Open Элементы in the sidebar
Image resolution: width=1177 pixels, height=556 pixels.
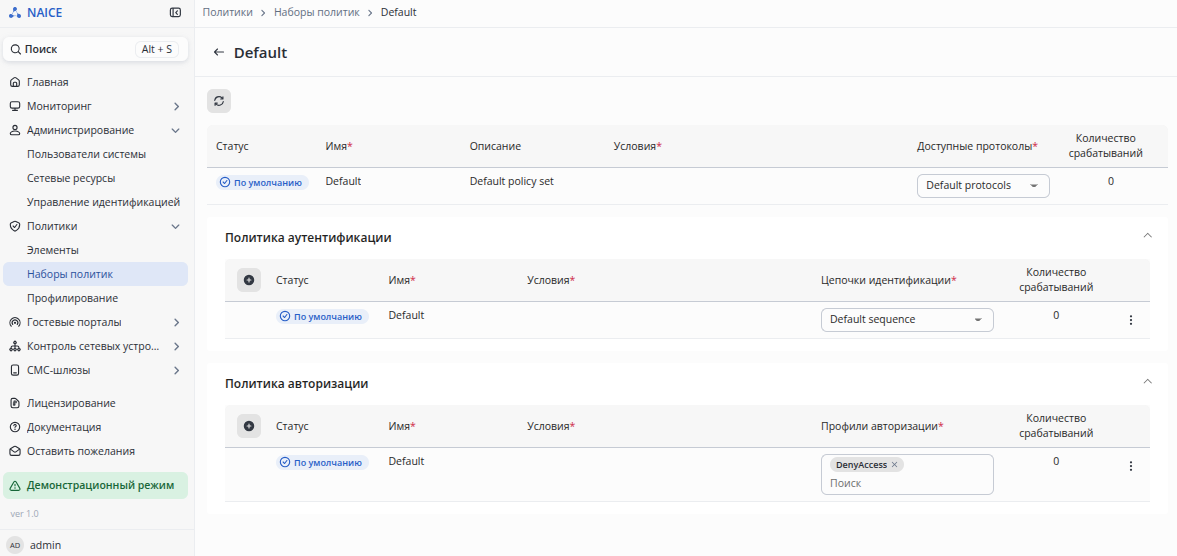(x=53, y=250)
